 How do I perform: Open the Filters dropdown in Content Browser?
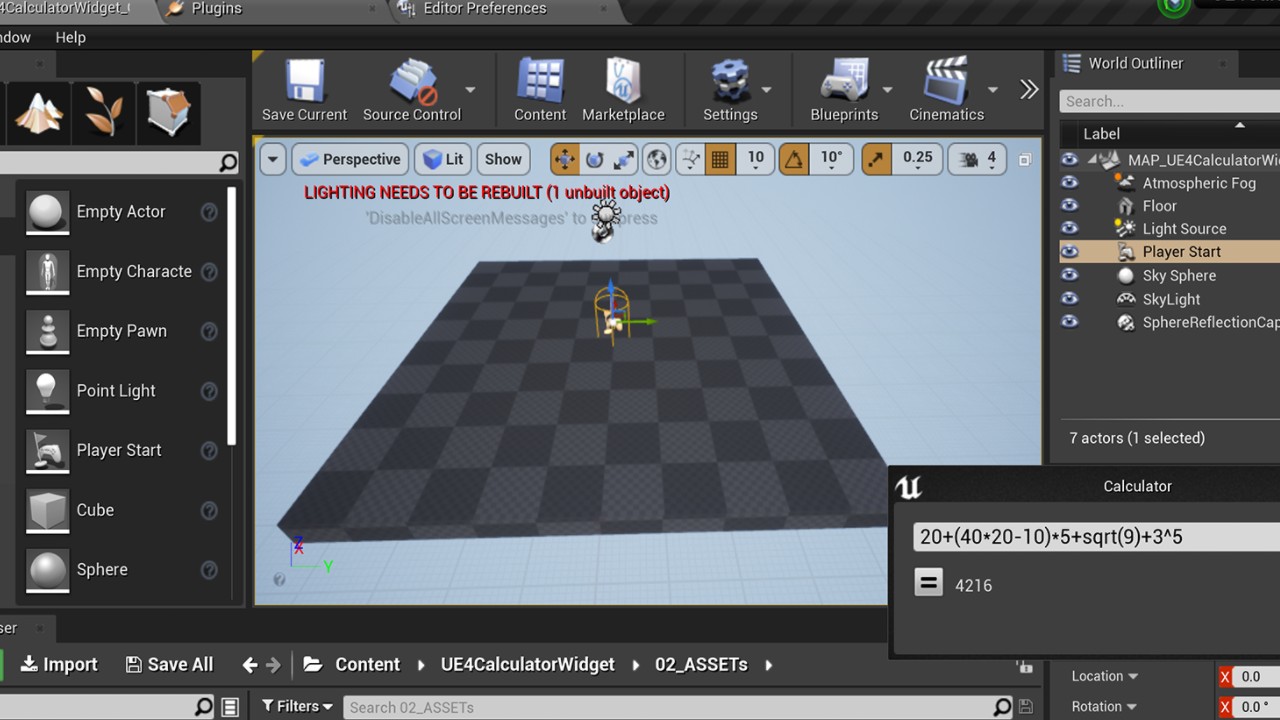(x=297, y=706)
